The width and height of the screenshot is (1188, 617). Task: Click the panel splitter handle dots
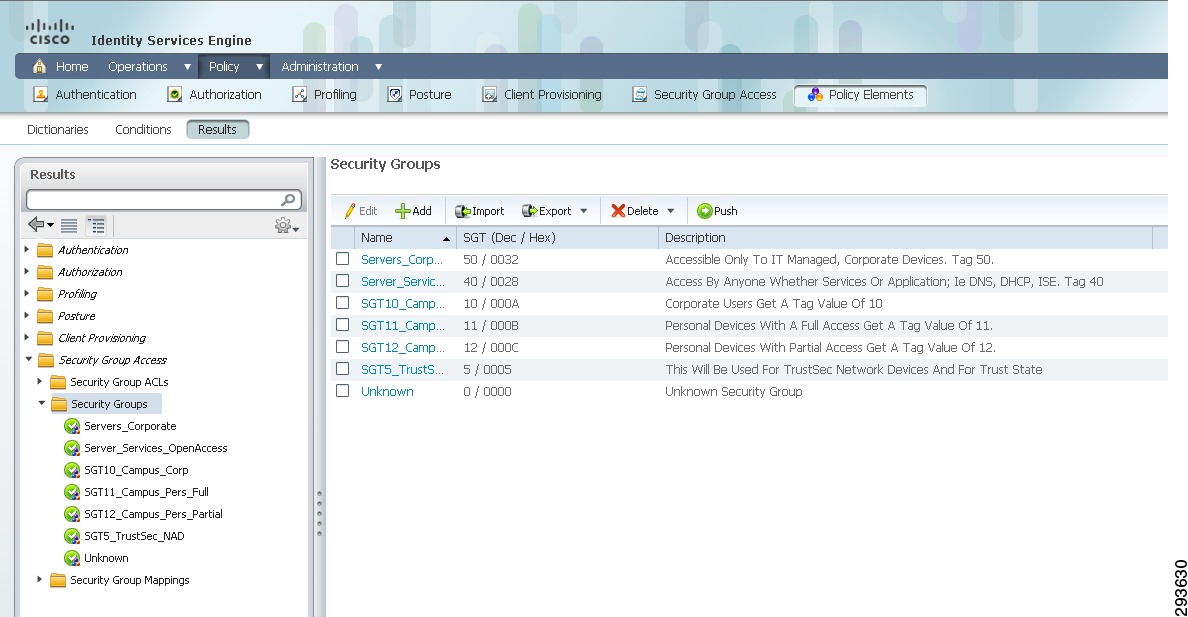pos(319,513)
